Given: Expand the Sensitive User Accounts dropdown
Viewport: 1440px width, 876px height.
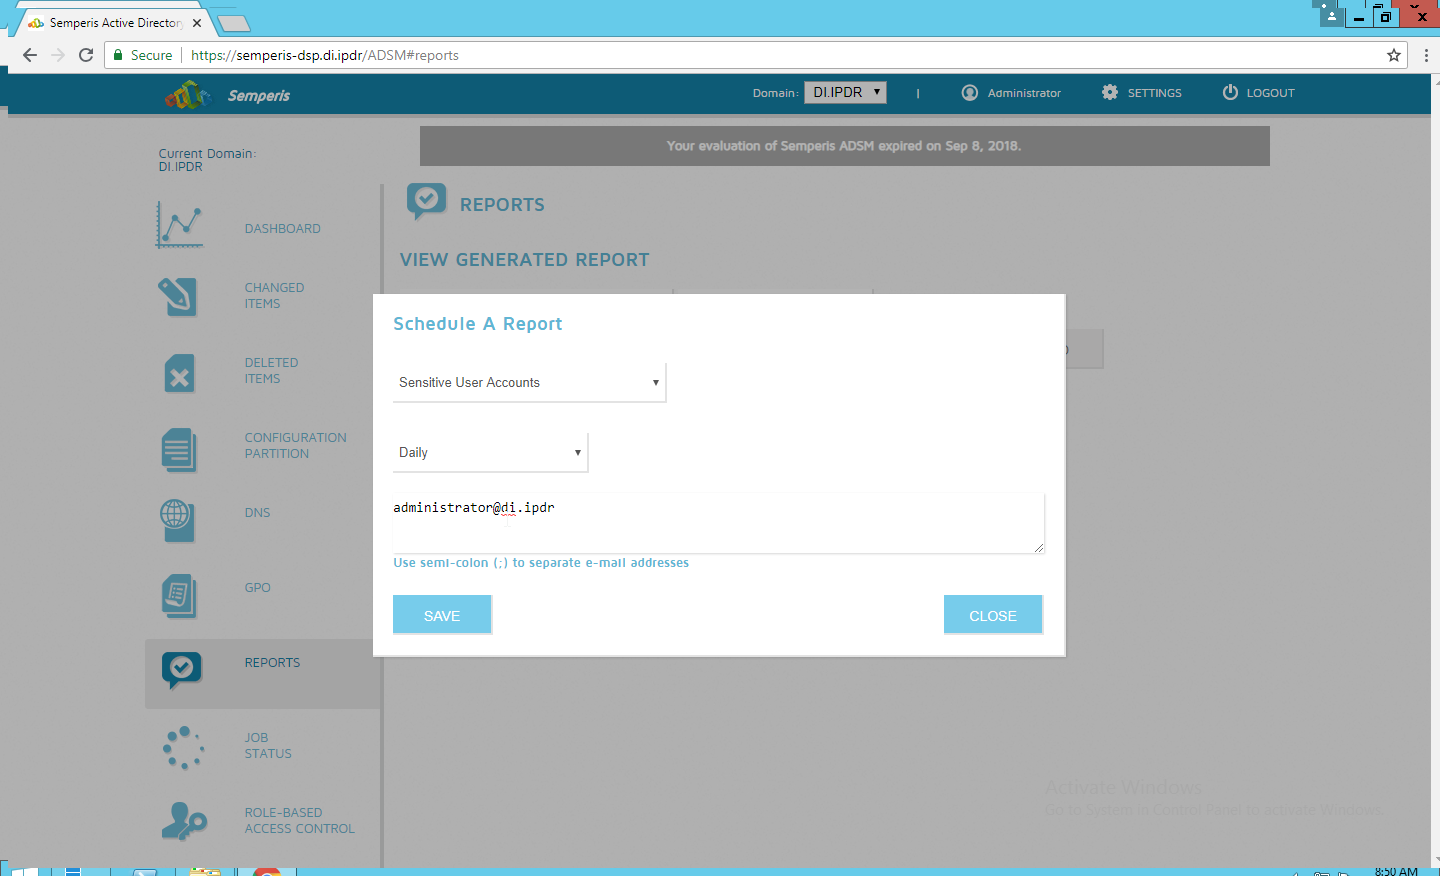Looking at the screenshot, I should click(x=529, y=383).
